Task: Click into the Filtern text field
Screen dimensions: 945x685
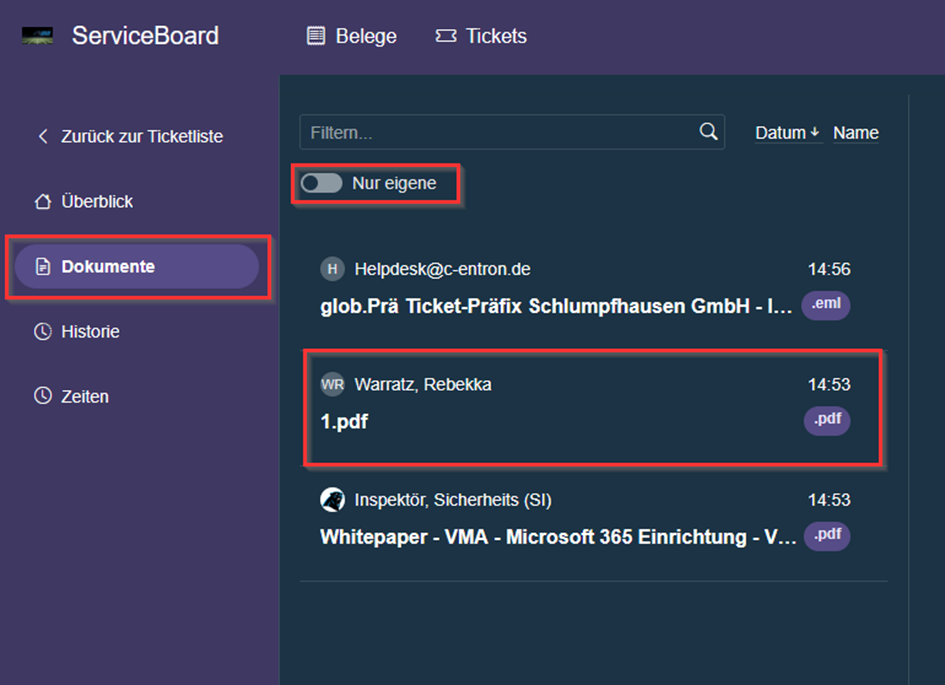Action: pos(500,132)
